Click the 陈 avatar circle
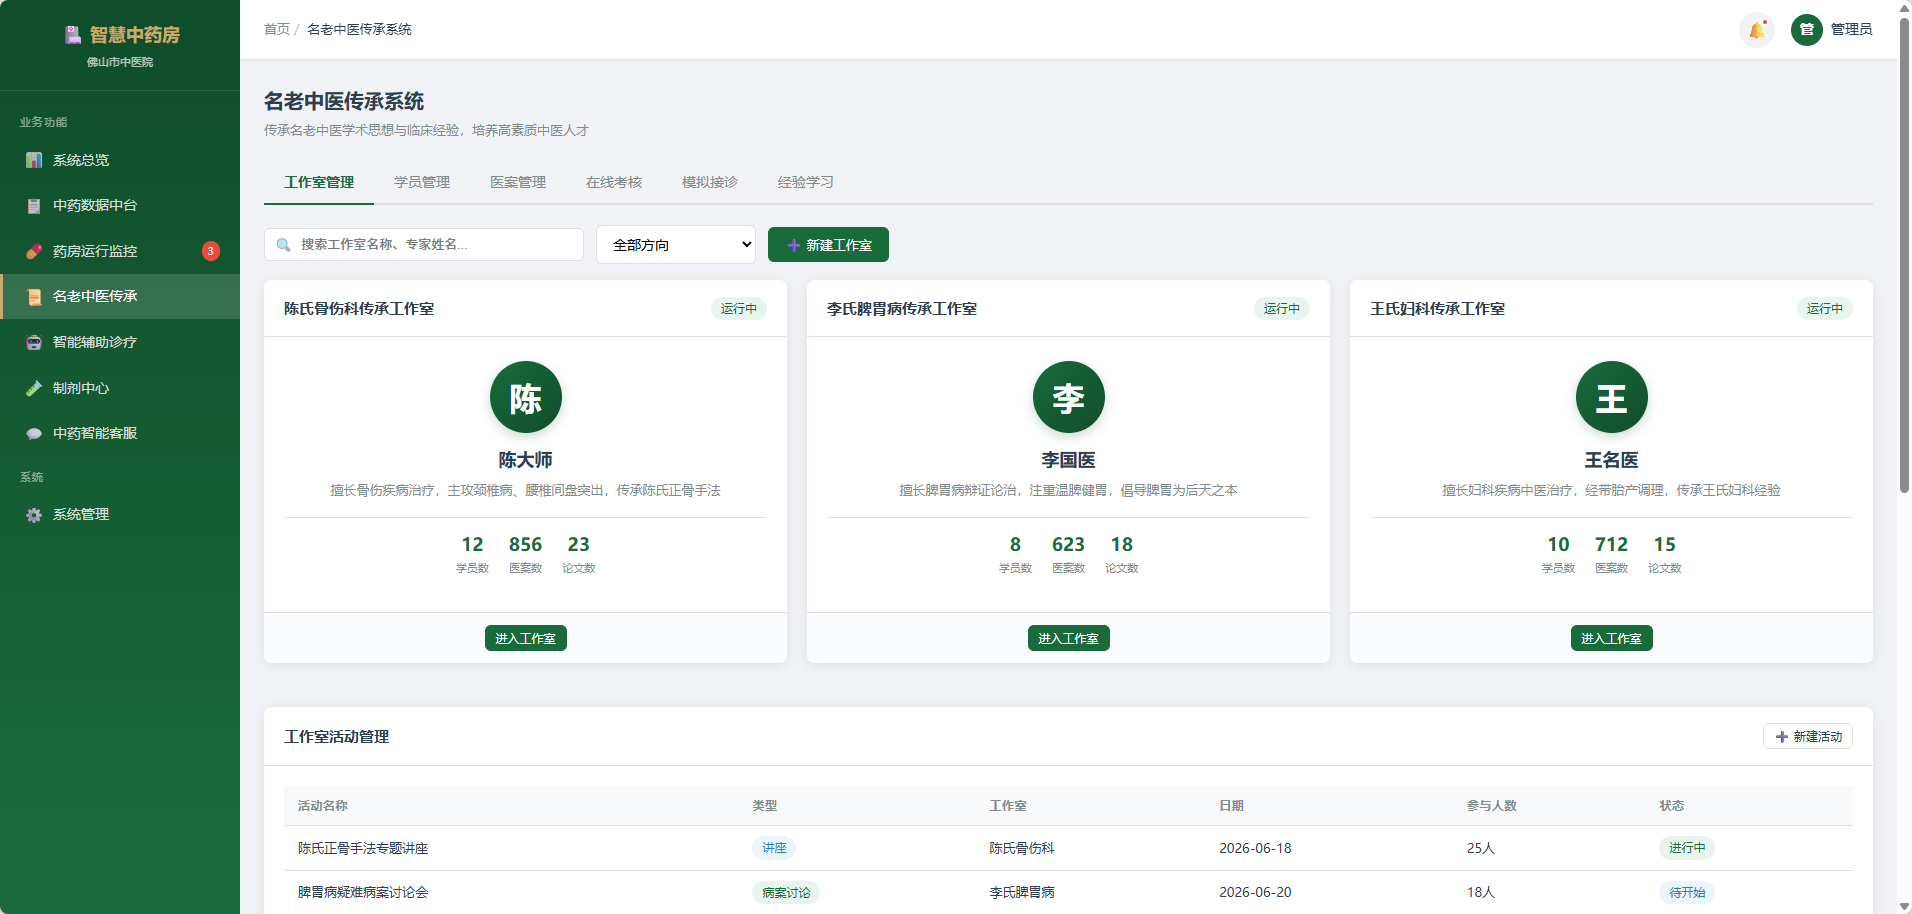The height and width of the screenshot is (914, 1912). (526, 397)
